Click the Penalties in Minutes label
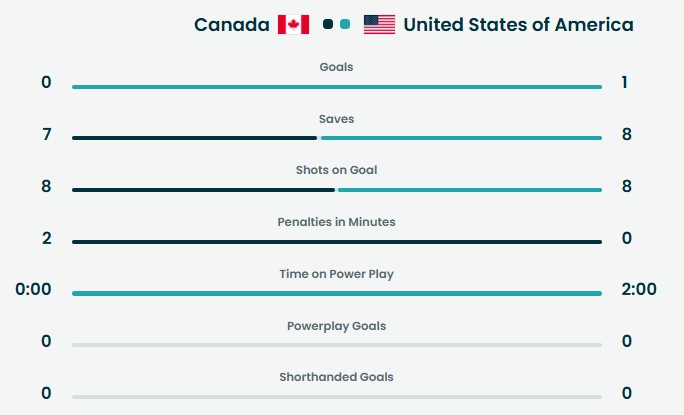The width and height of the screenshot is (684, 415). click(336, 222)
